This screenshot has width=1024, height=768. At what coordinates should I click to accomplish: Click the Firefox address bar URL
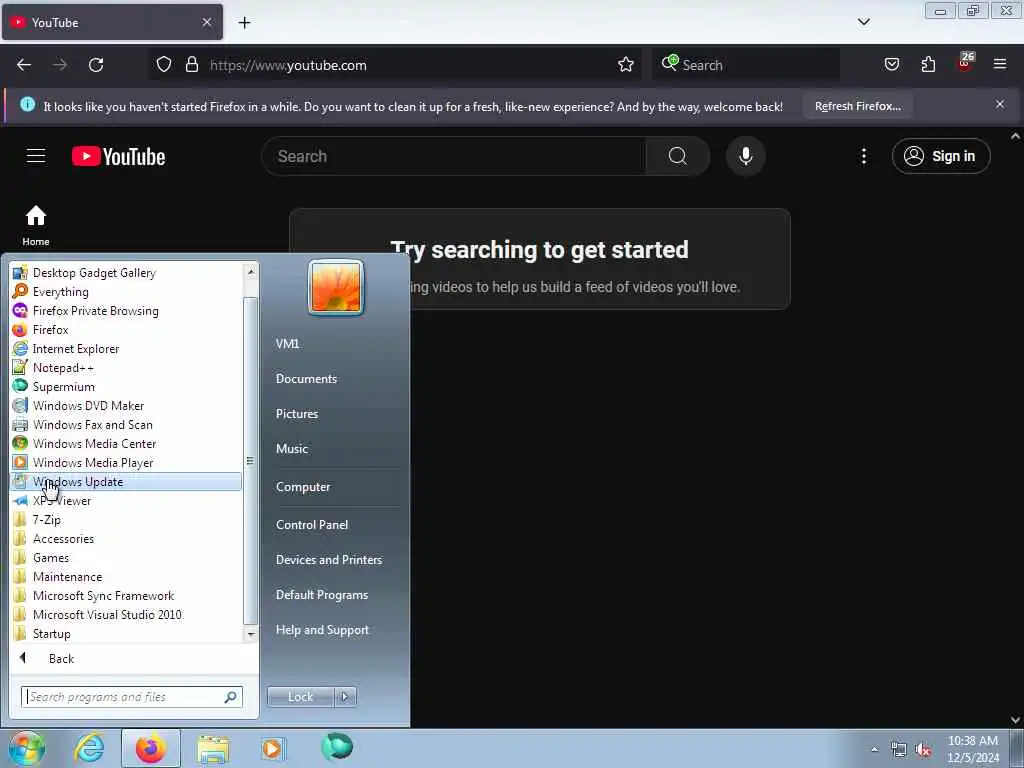click(x=287, y=65)
